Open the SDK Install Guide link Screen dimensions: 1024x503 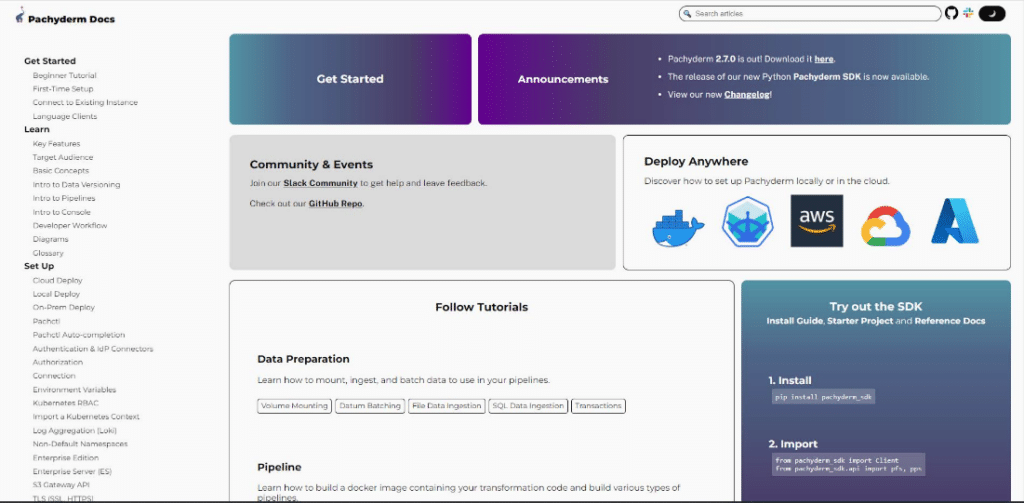[795, 321]
